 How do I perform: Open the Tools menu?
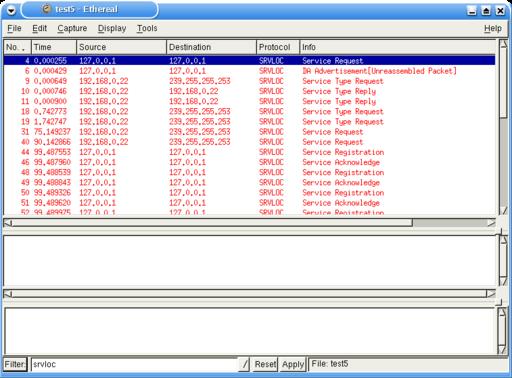[x=147, y=28]
